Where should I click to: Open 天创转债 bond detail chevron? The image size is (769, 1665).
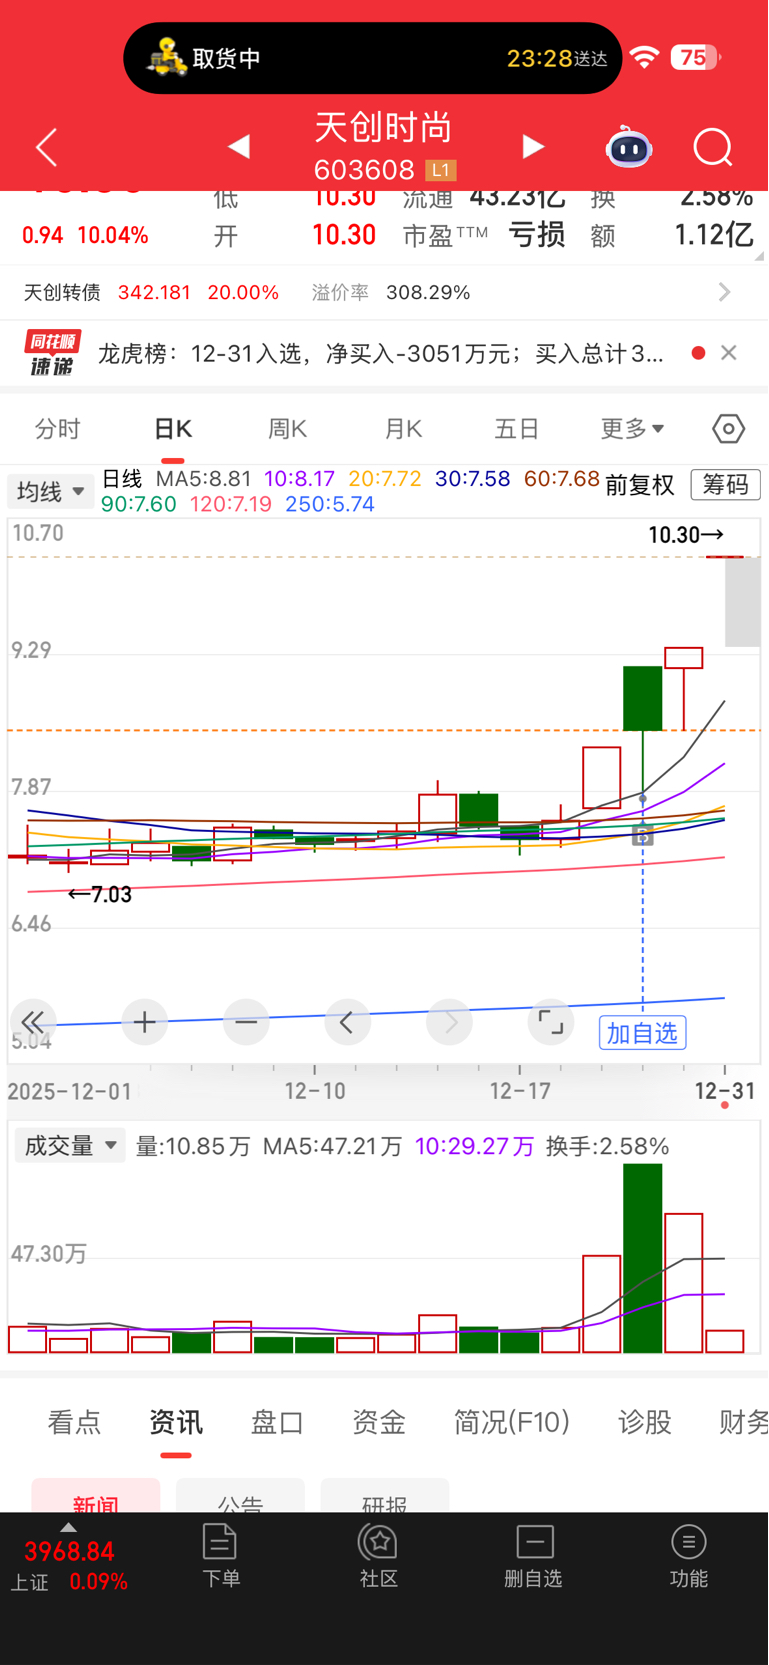(725, 292)
